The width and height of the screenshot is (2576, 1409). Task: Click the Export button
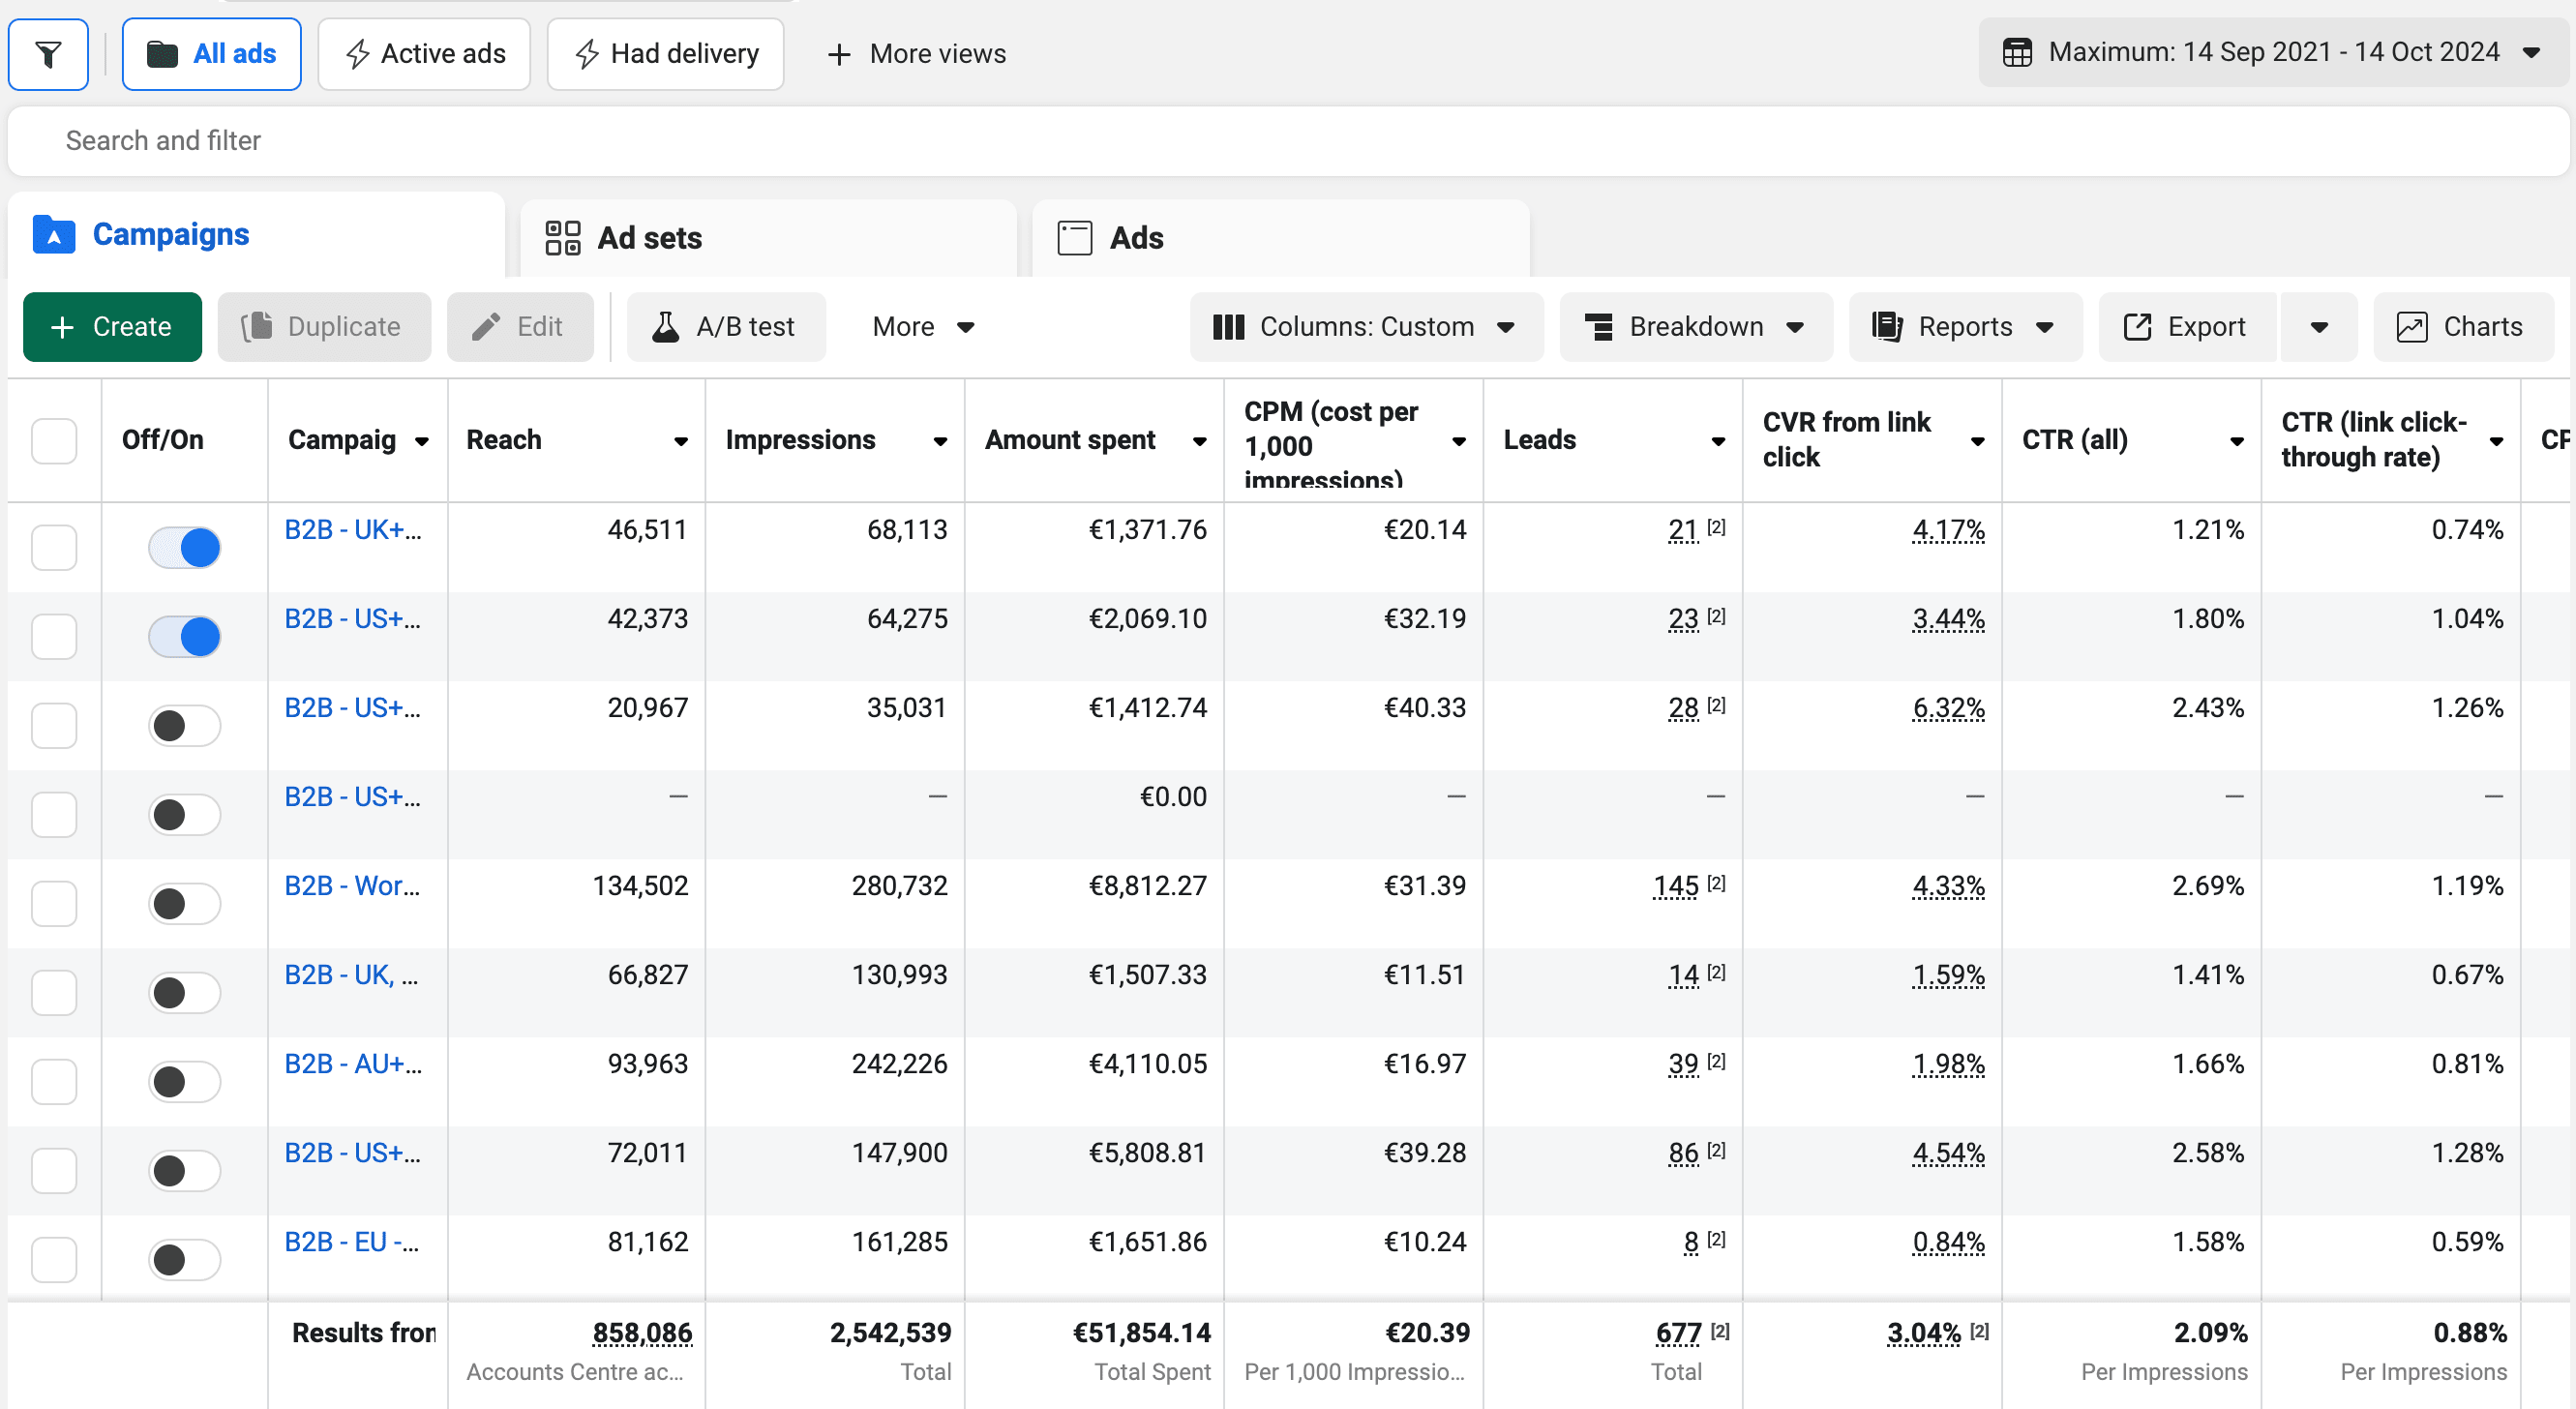click(x=2186, y=327)
